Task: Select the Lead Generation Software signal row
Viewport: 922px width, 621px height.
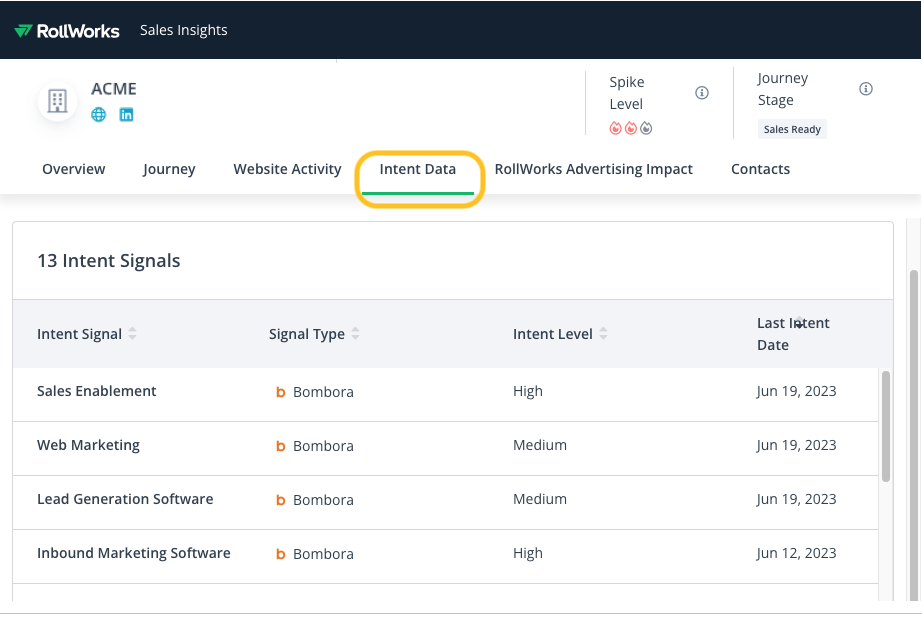Action: tap(125, 499)
